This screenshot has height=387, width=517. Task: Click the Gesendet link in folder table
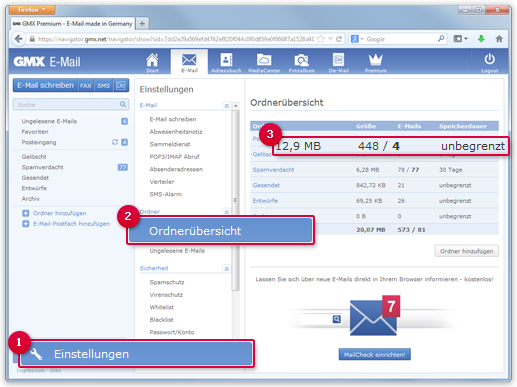(x=266, y=185)
